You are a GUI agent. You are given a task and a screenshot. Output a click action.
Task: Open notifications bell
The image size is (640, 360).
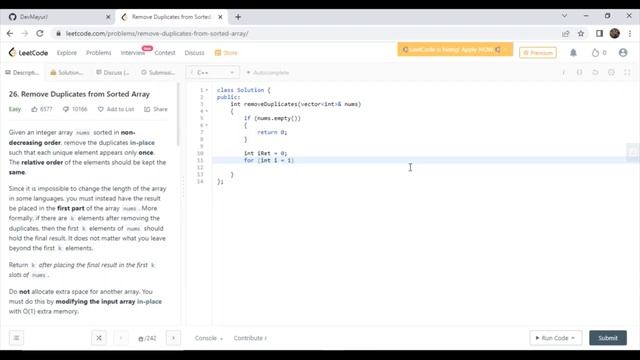coord(573,53)
